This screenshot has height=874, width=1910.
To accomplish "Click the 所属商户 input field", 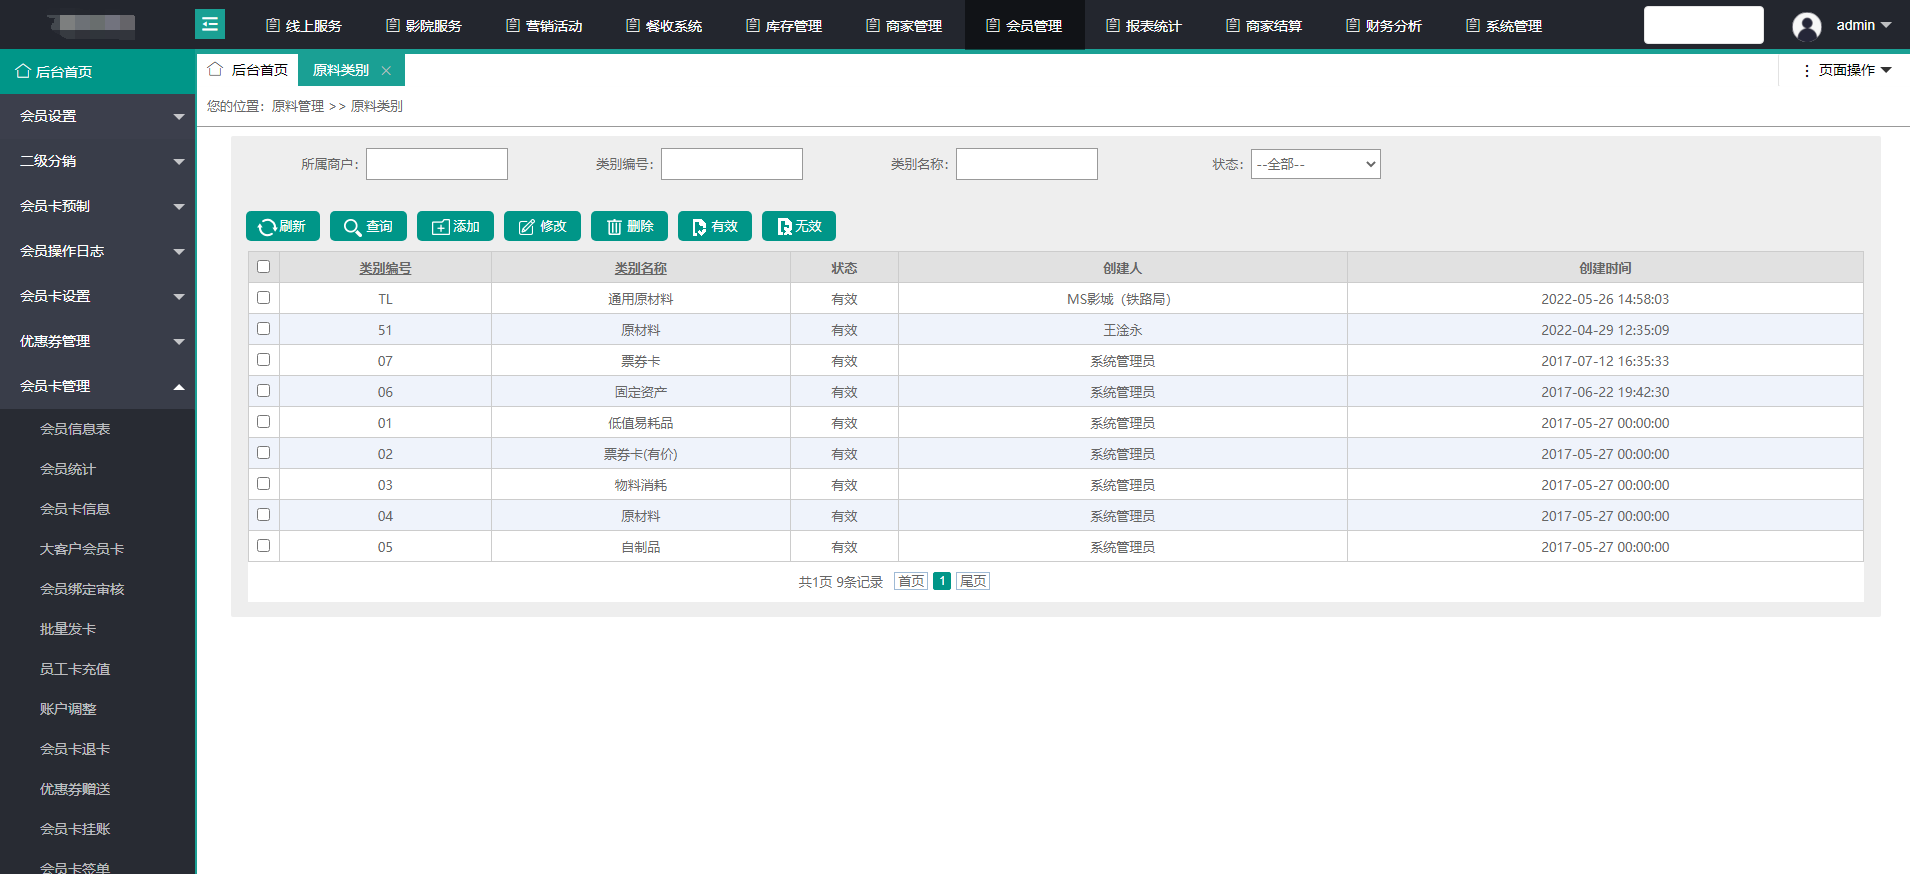I will click(437, 164).
